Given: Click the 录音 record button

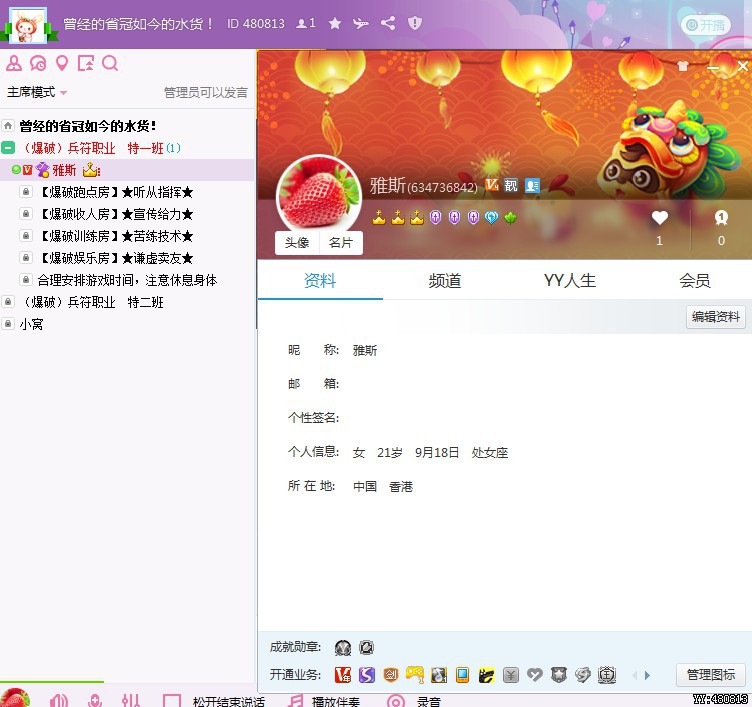Looking at the screenshot, I should pos(413,701).
